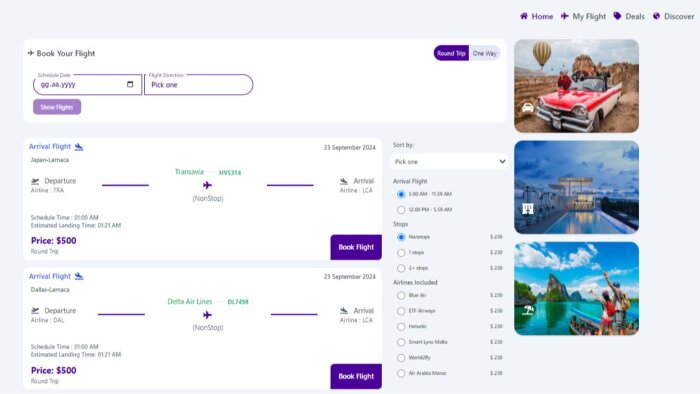700x394 pixels.
Task: Click the Dallas-Larnaca route text
Action: tap(50, 290)
